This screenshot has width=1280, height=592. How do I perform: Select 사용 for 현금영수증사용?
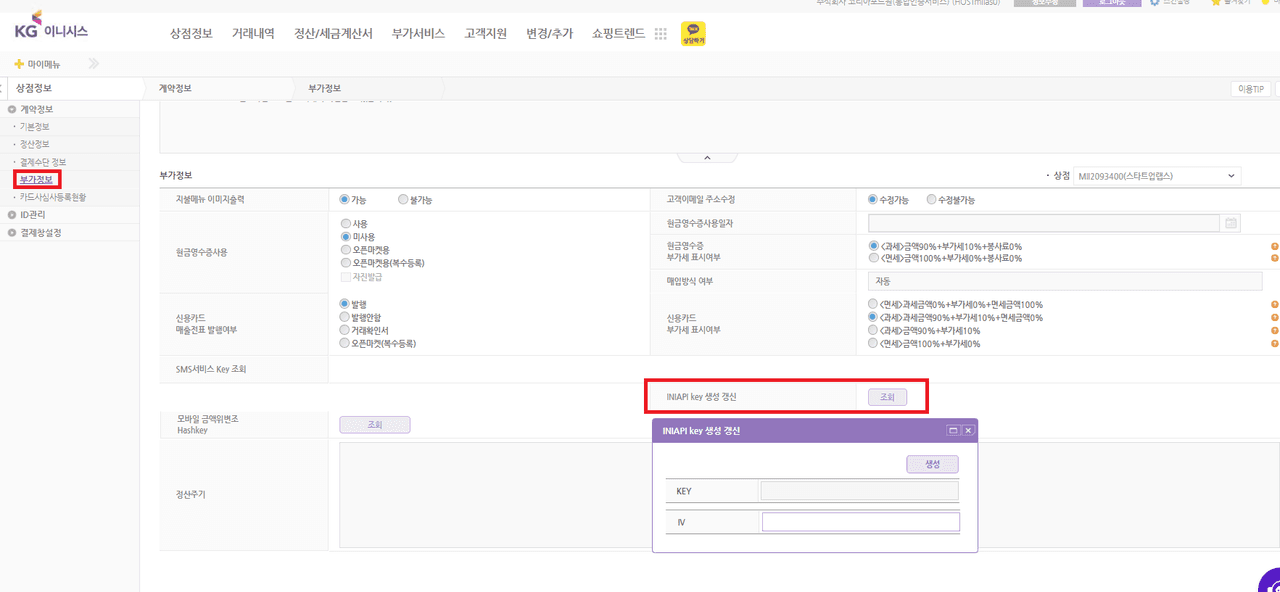coord(346,224)
